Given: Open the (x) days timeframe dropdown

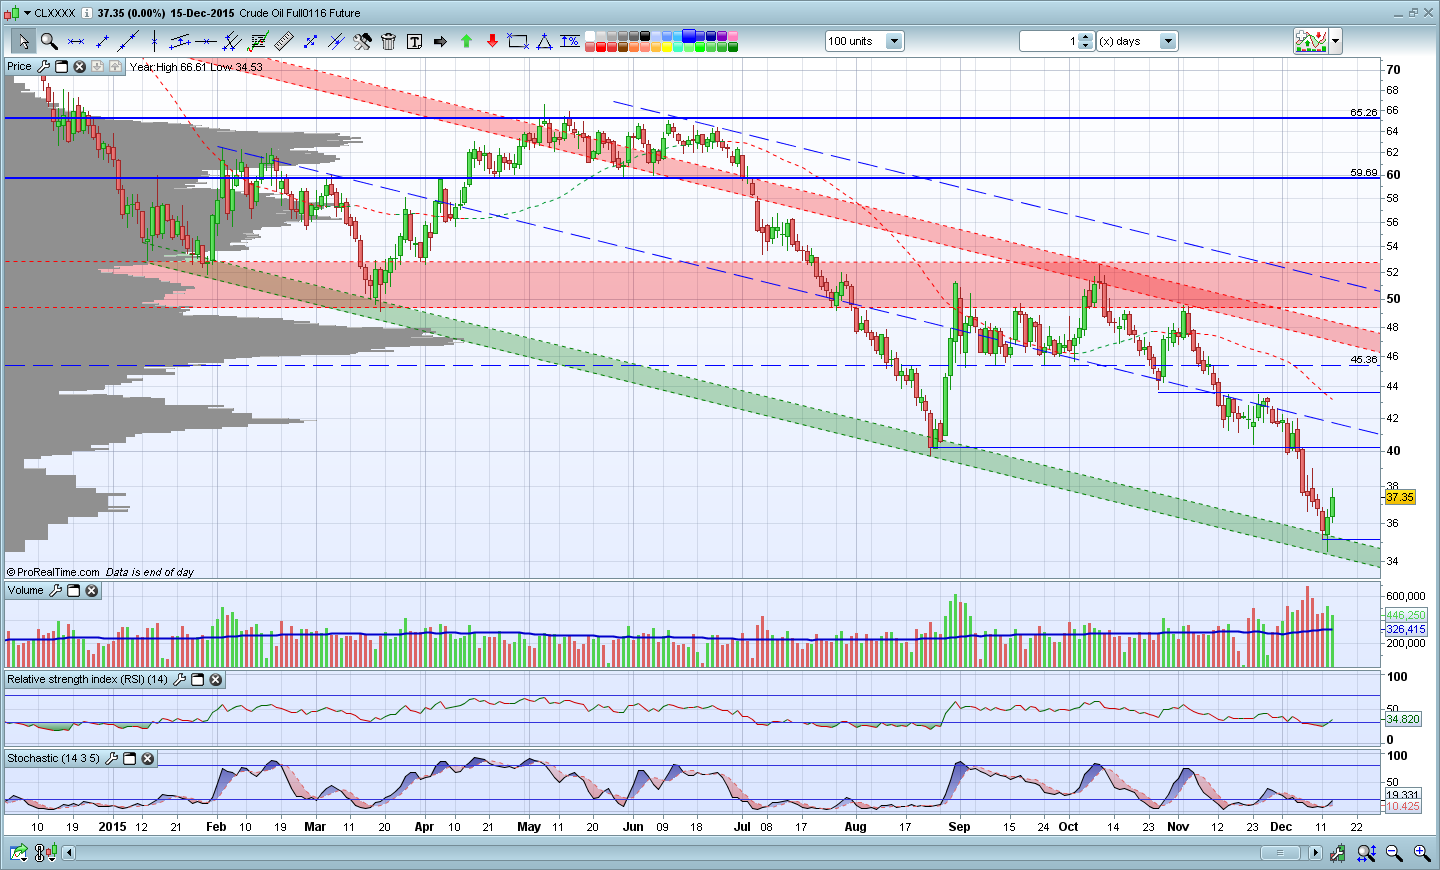Looking at the screenshot, I should point(1168,41).
